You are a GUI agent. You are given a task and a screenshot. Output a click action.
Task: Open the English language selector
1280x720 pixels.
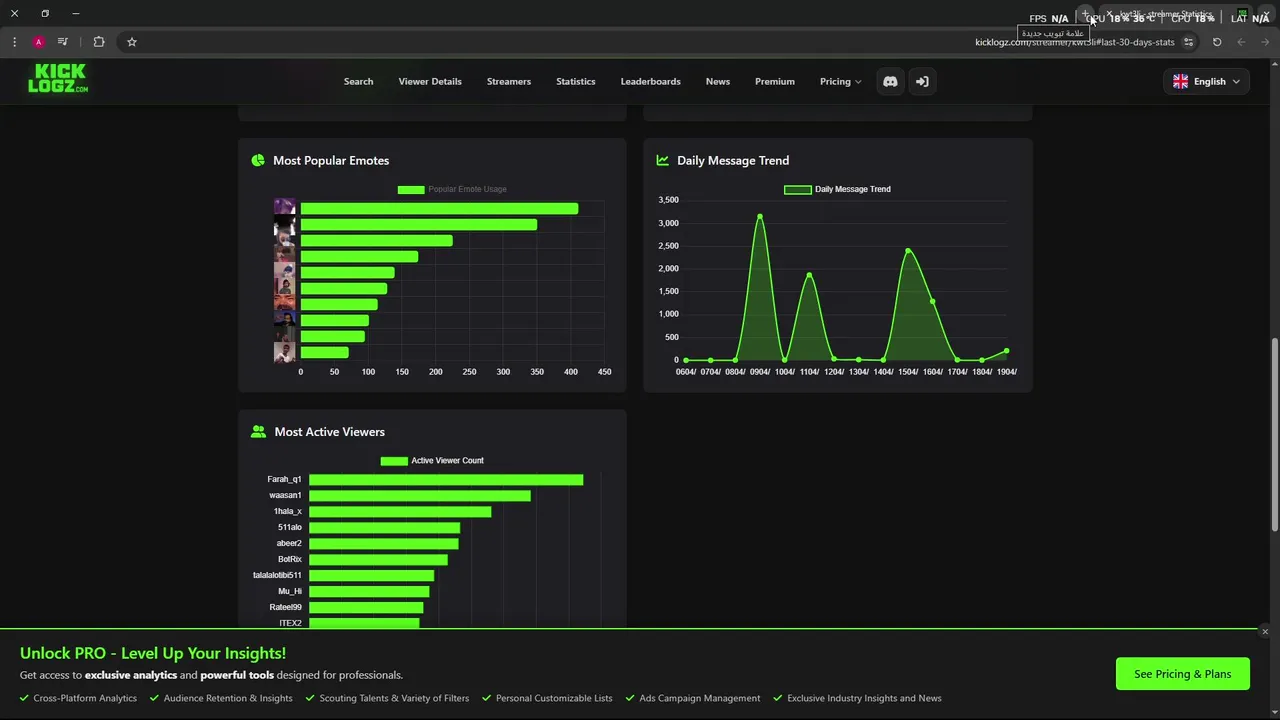point(1206,82)
